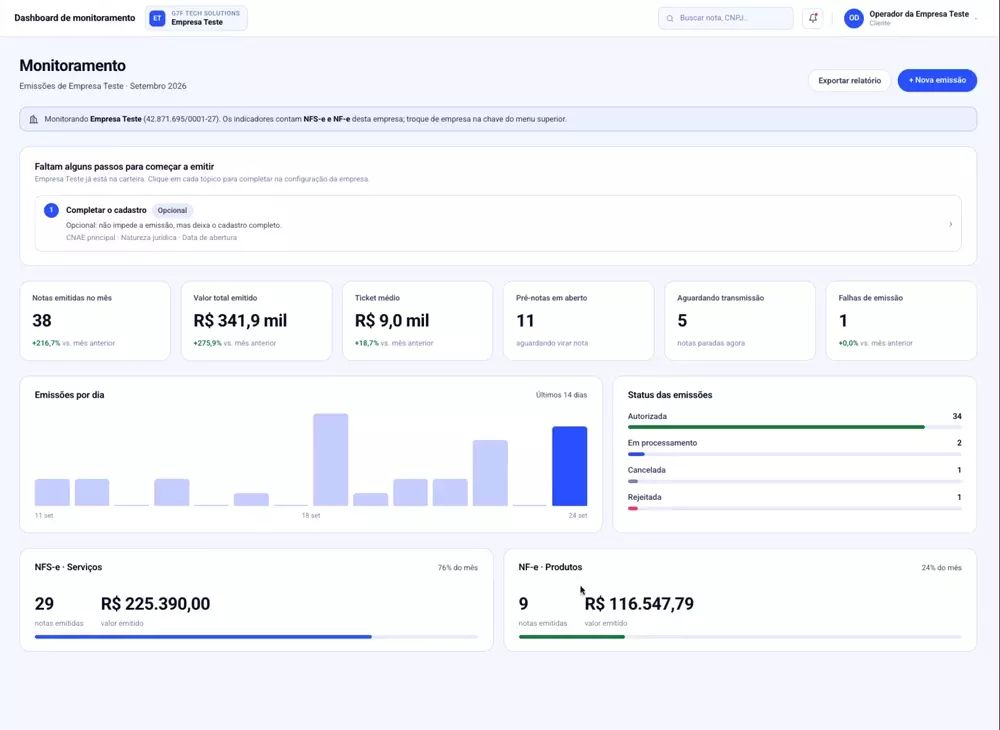Expand the Completar o cadastro chevron
Viewport: 1000px width, 730px height.
(x=950, y=224)
